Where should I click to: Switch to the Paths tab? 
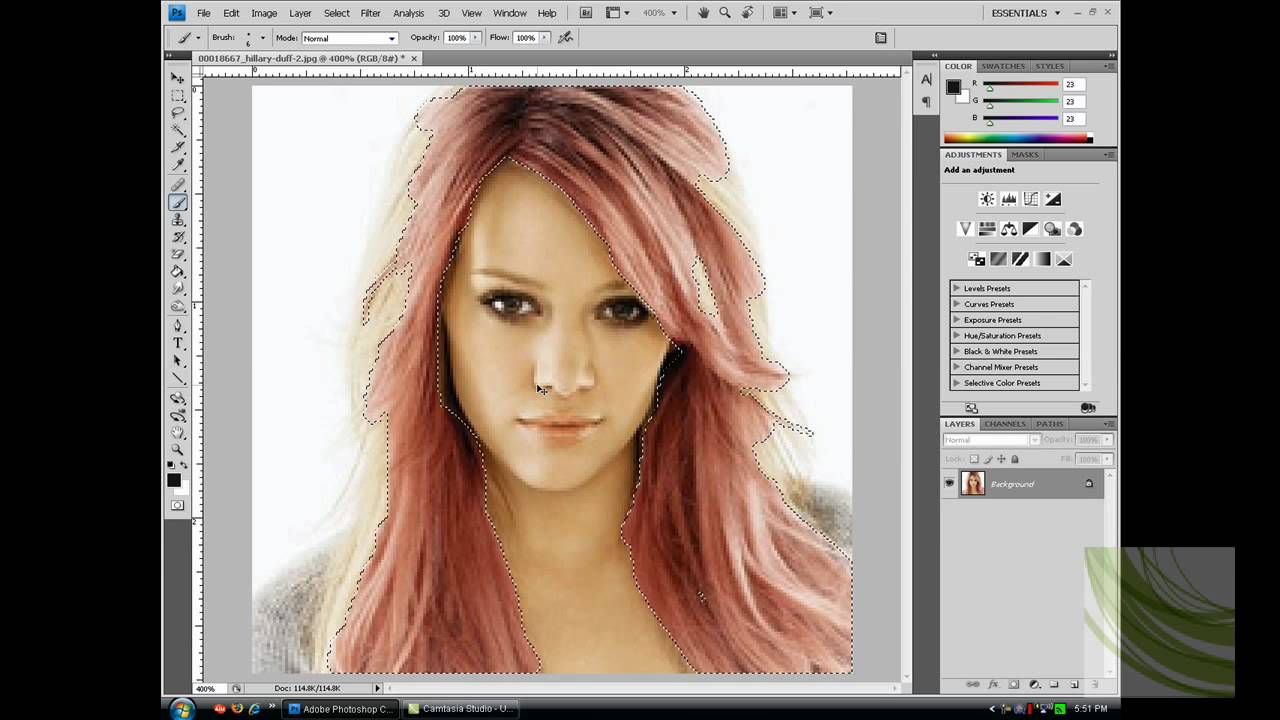pyautogui.click(x=1050, y=424)
